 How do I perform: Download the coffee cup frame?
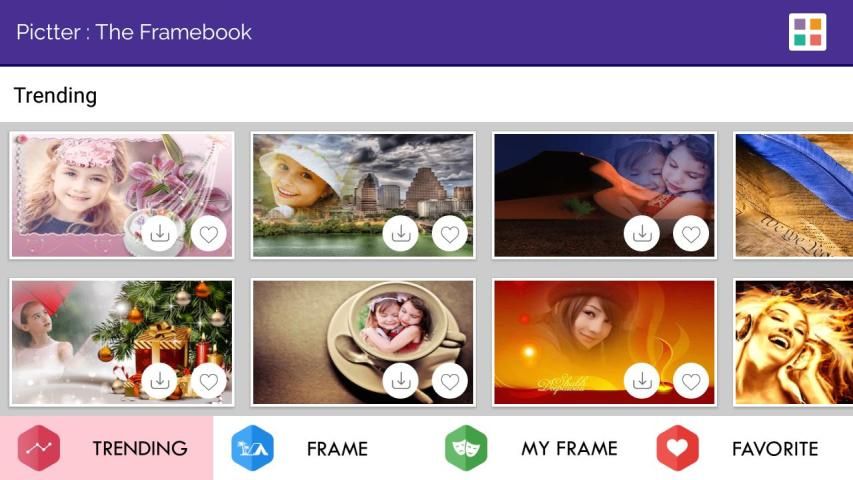tap(401, 381)
